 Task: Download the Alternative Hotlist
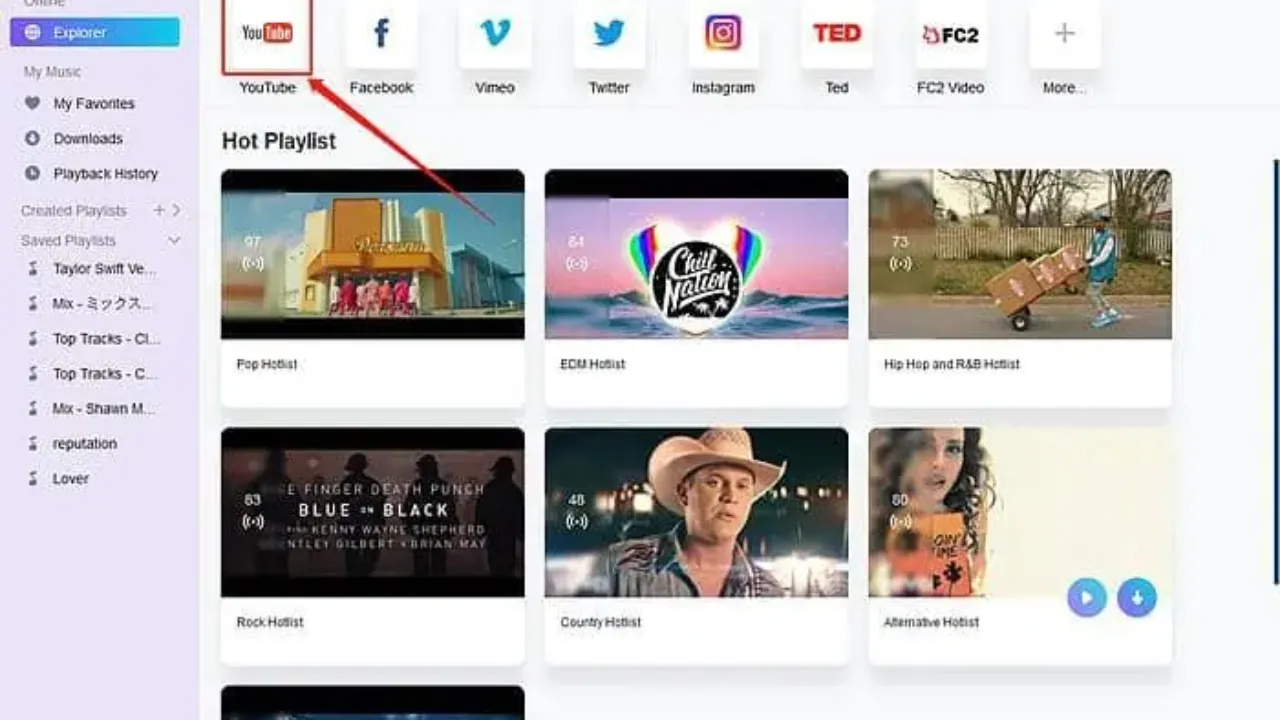click(1137, 598)
